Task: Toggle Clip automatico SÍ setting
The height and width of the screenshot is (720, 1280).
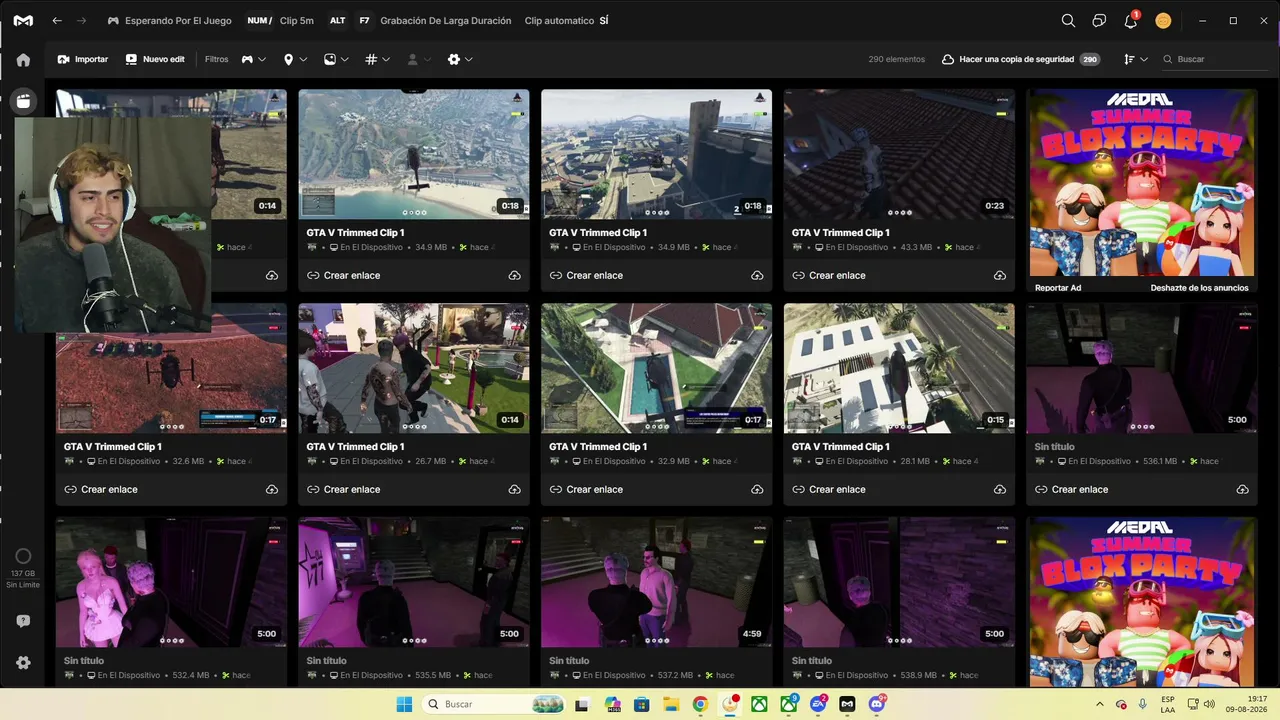Action: [x=566, y=21]
